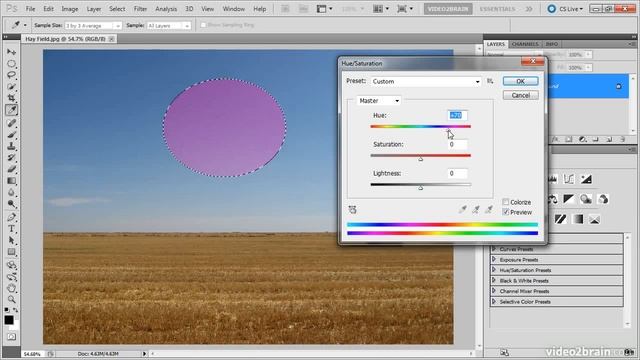Image resolution: width=640 pixels, height=360 pixels.
Task: Open the Sample All Layers dropdown
Action: coord(168,25)
